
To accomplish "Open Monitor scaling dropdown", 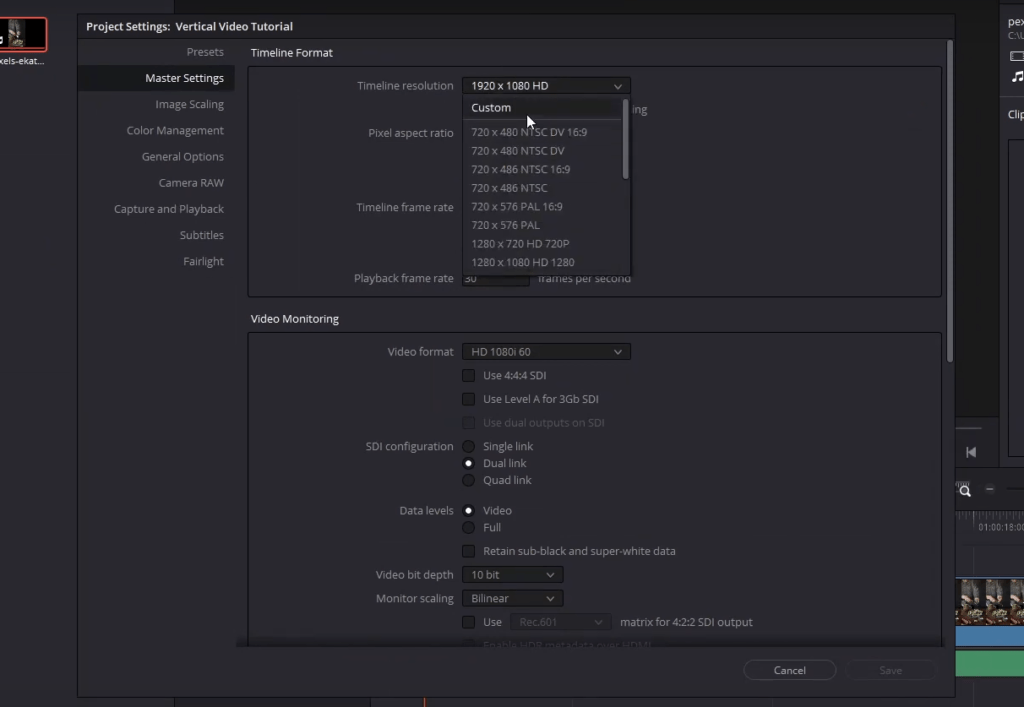I will point(513,599).
